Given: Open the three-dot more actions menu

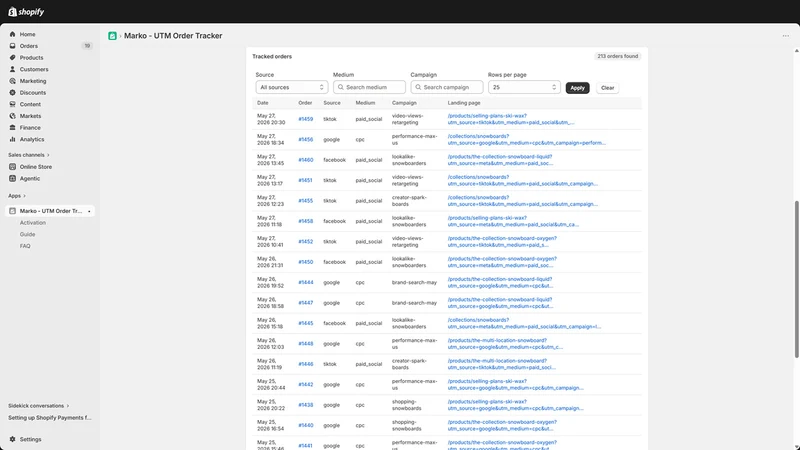Looking at the screenshot, I should coord(785,36).
